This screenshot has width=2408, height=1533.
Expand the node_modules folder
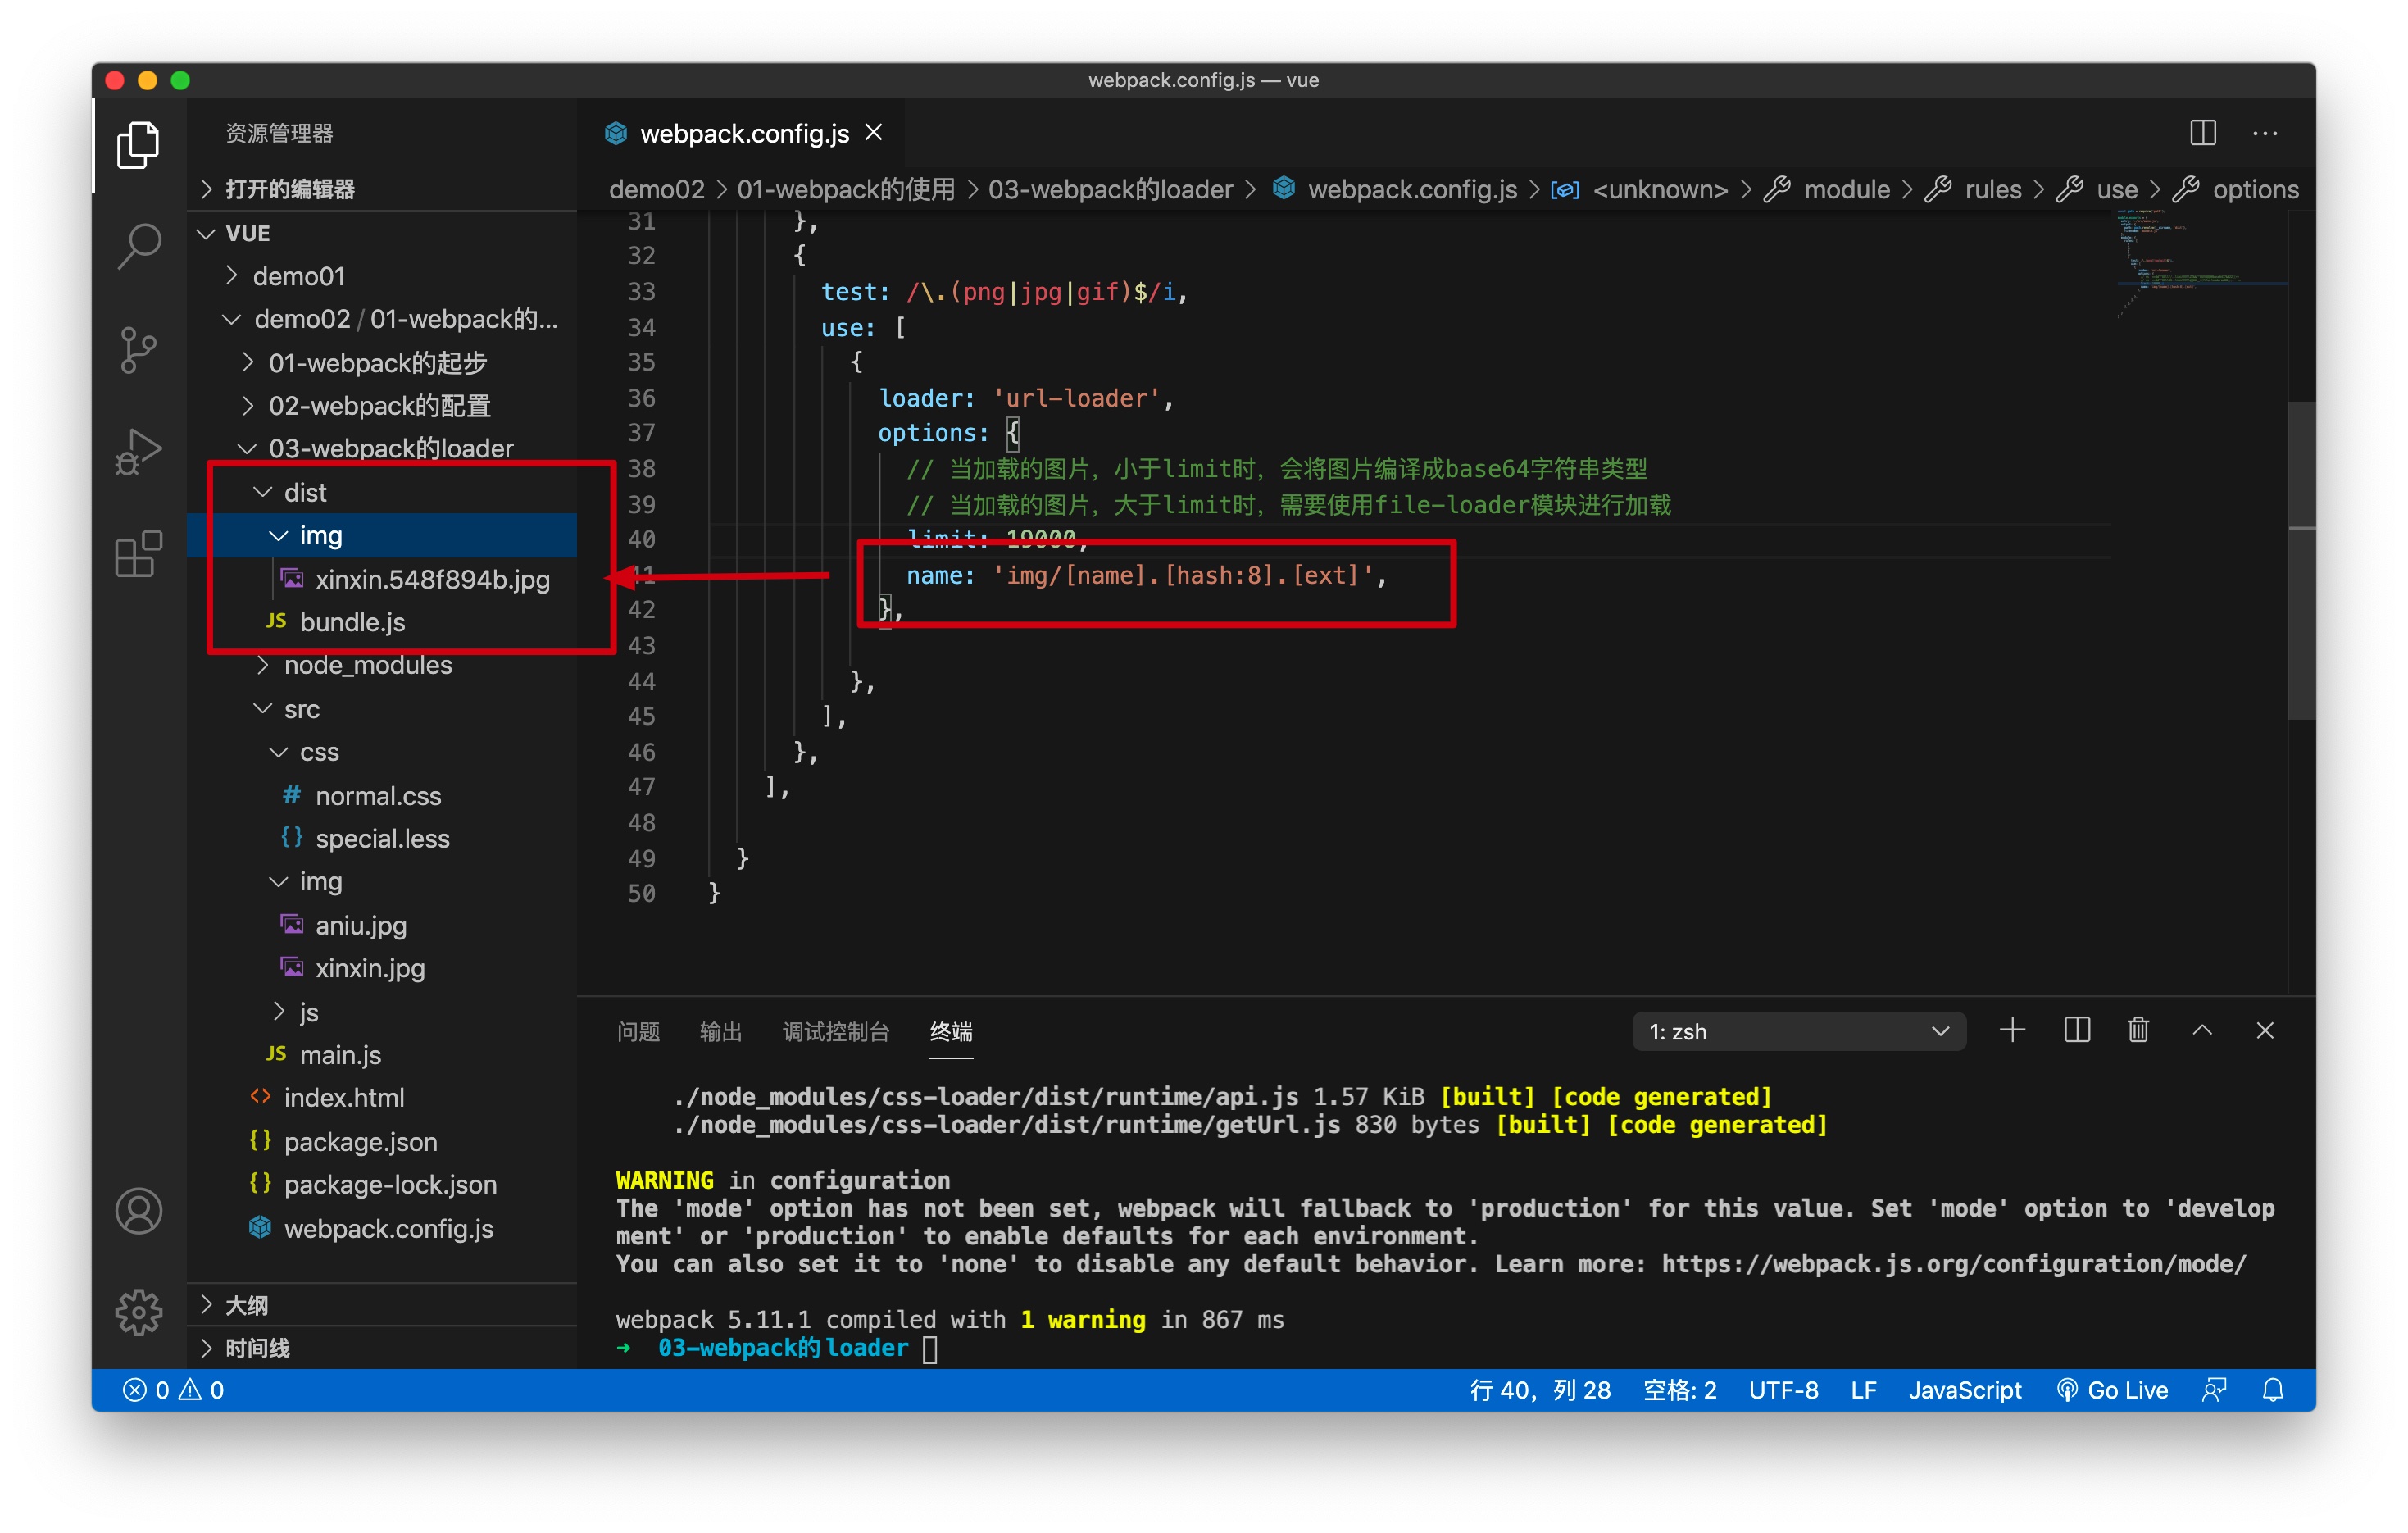tap(383, 665)
